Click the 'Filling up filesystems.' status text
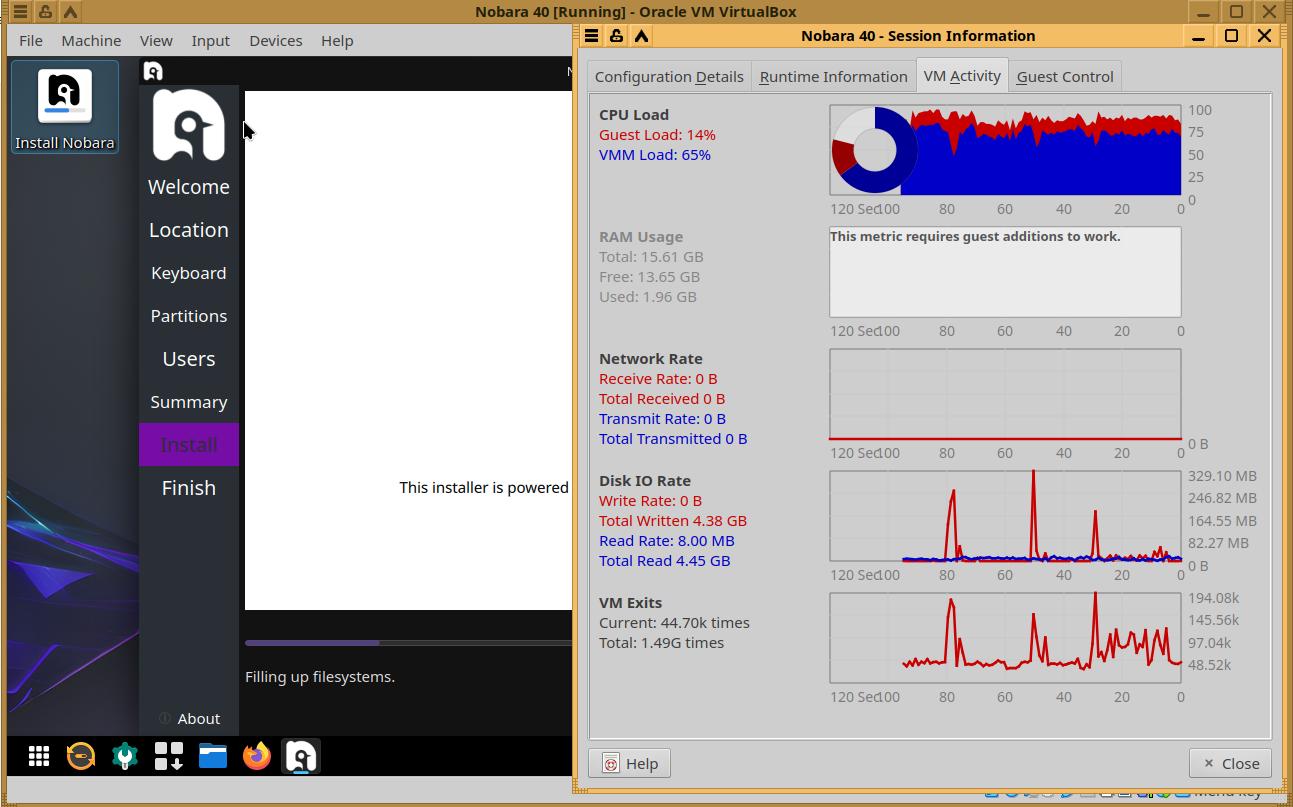 (320, 677)
